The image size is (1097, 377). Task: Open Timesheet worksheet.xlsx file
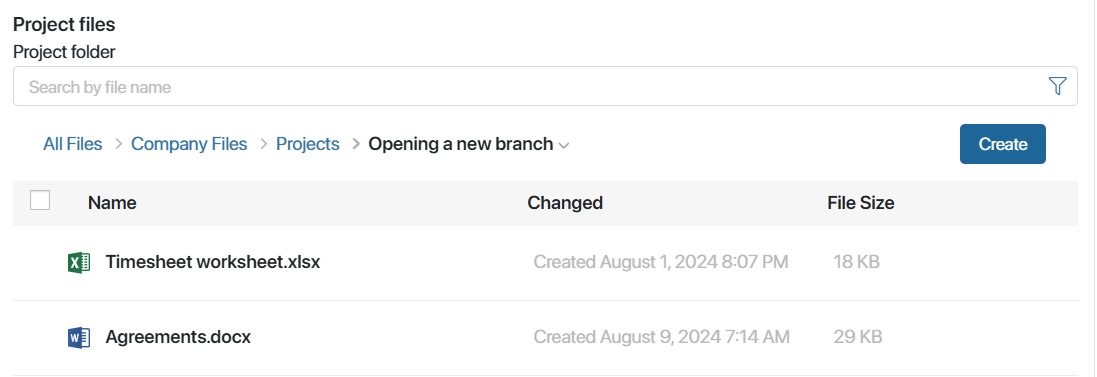[213, 262]
